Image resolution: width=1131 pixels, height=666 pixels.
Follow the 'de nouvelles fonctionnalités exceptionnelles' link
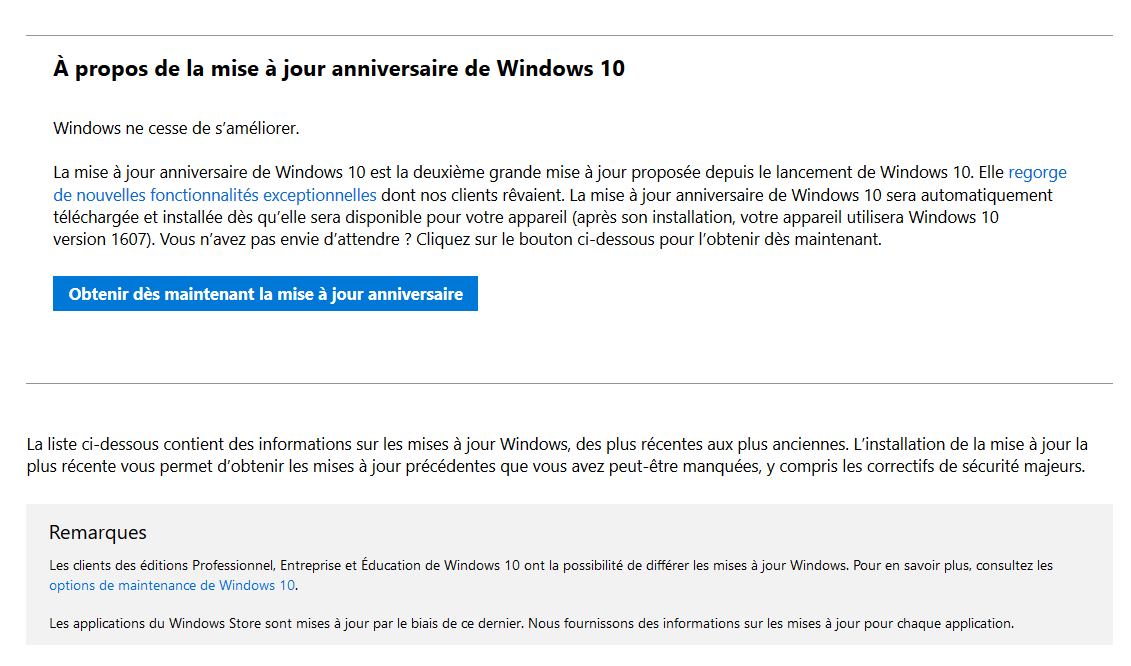[x=214, y=195]
